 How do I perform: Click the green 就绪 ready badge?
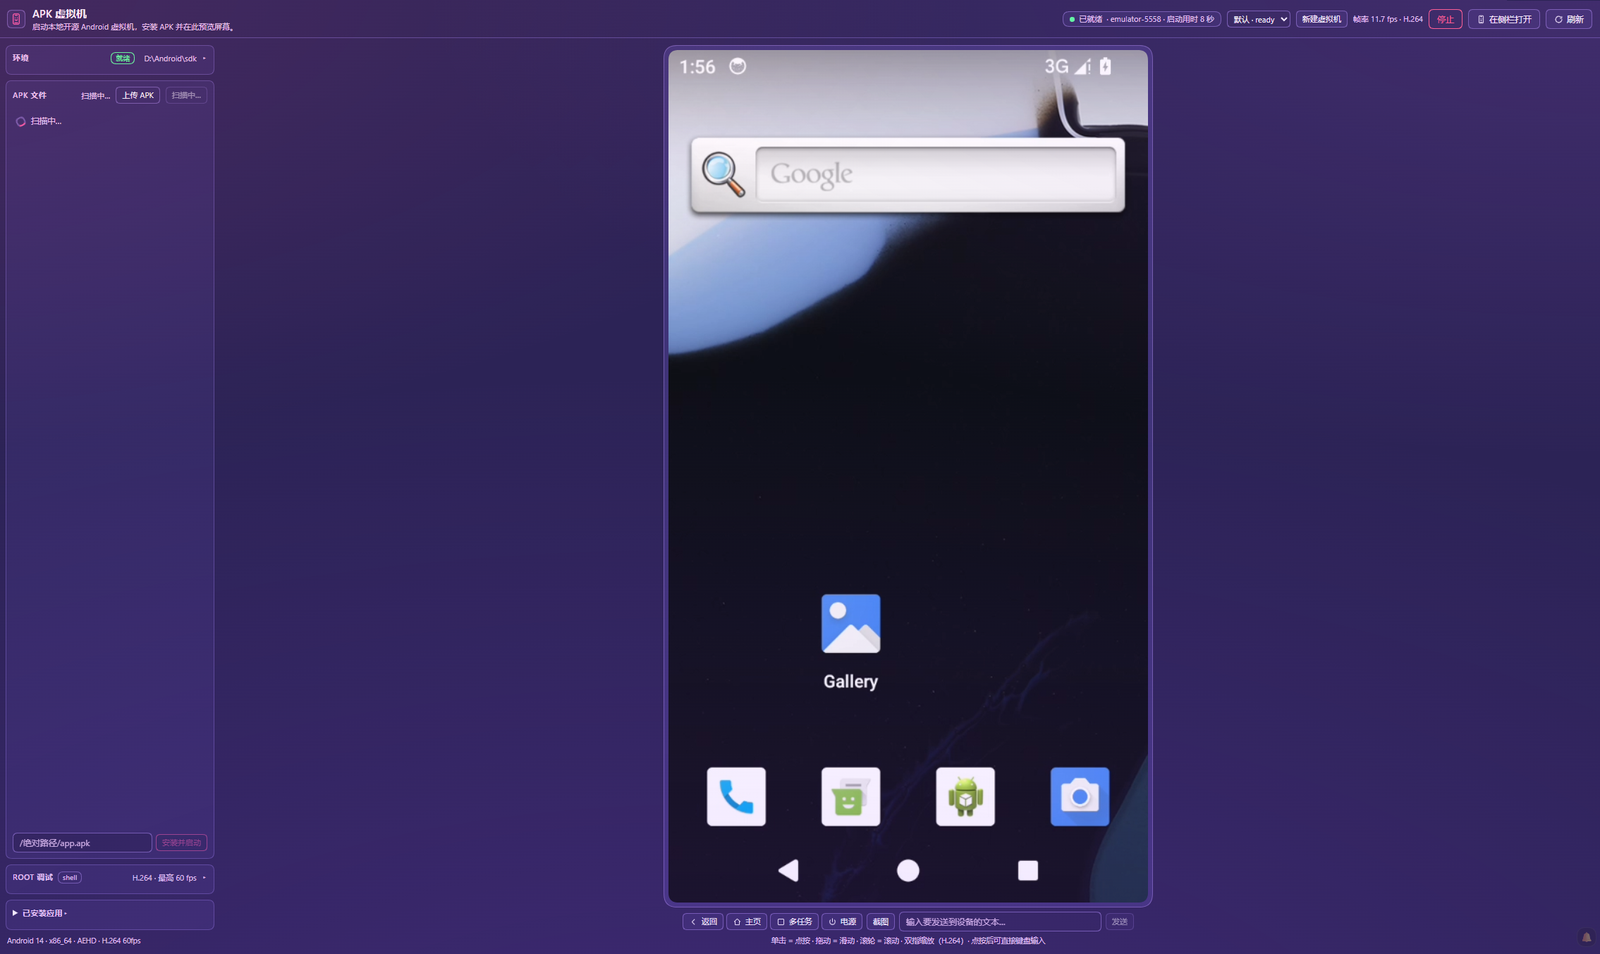122,58
